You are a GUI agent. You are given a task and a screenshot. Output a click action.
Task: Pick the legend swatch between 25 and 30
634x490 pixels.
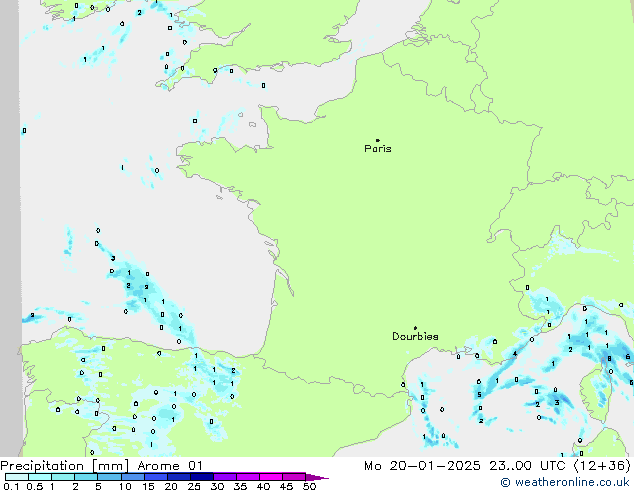click(201, 477)
